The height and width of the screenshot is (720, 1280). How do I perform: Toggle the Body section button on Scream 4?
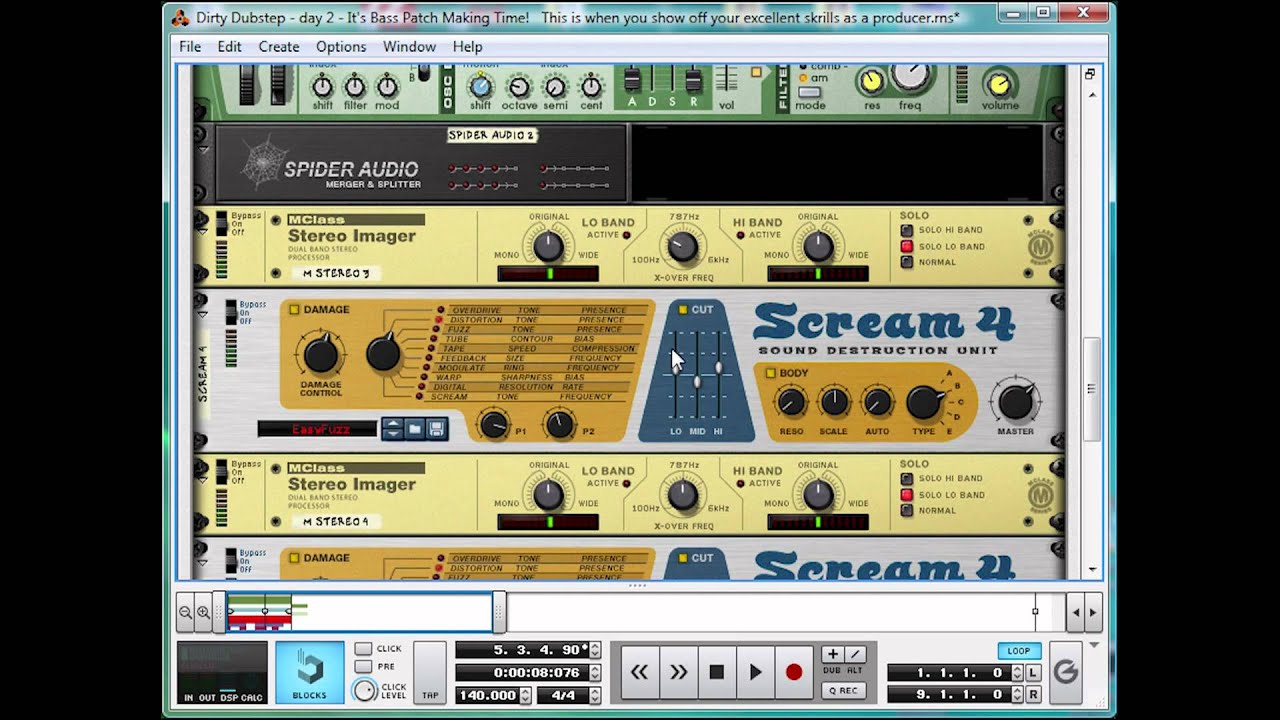[x=770, y=373]
